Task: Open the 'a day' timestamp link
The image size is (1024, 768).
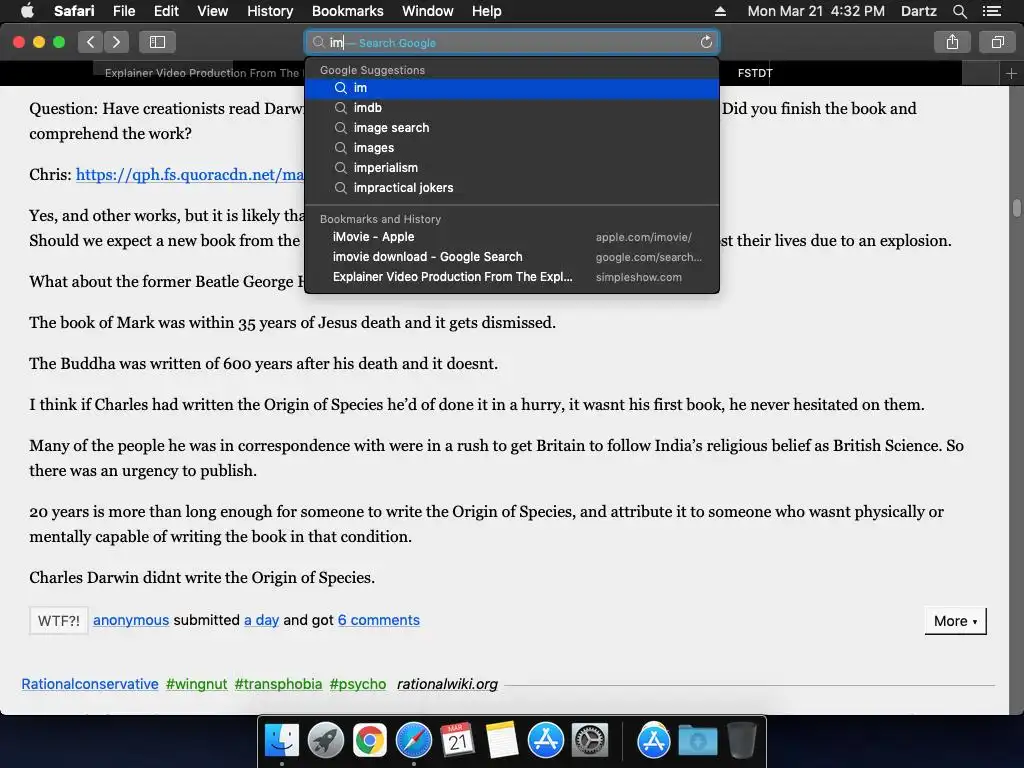Action: point(261,620)
